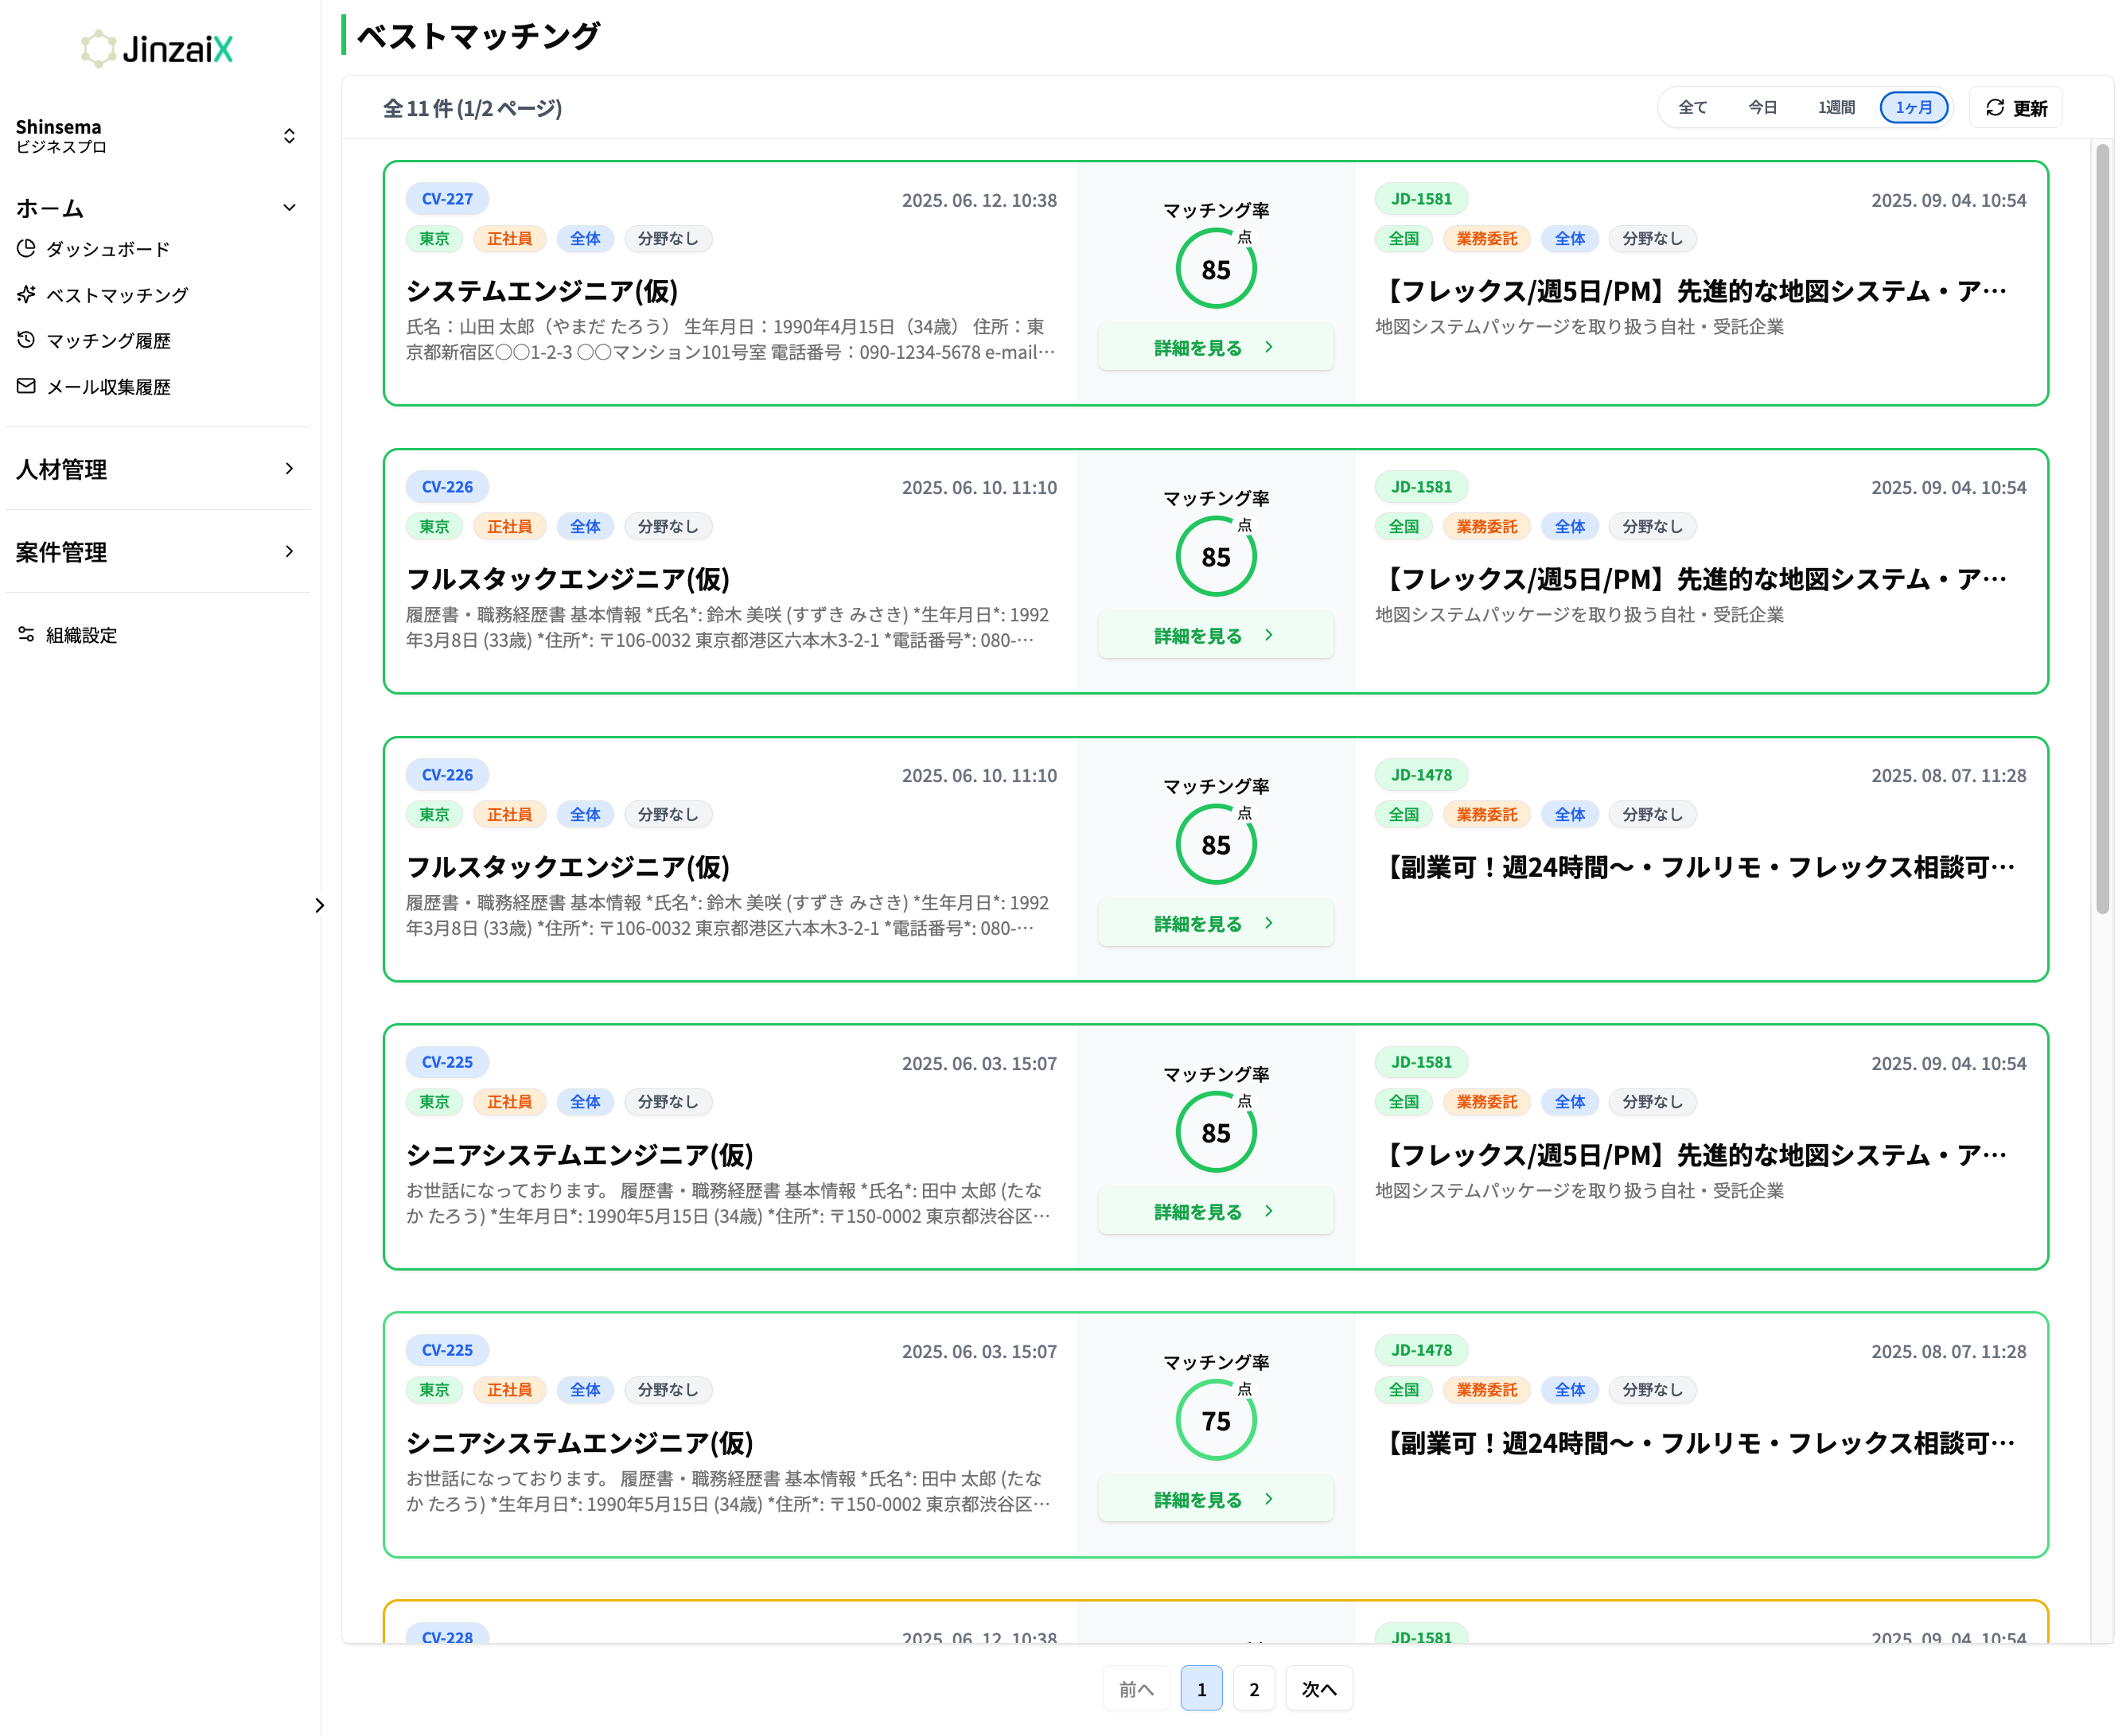Click the 2025. 06. 12. 10:38 timestamp of CV-227
The width and height of the screenshot is (2126, 1736).
(x=979, y=200)
